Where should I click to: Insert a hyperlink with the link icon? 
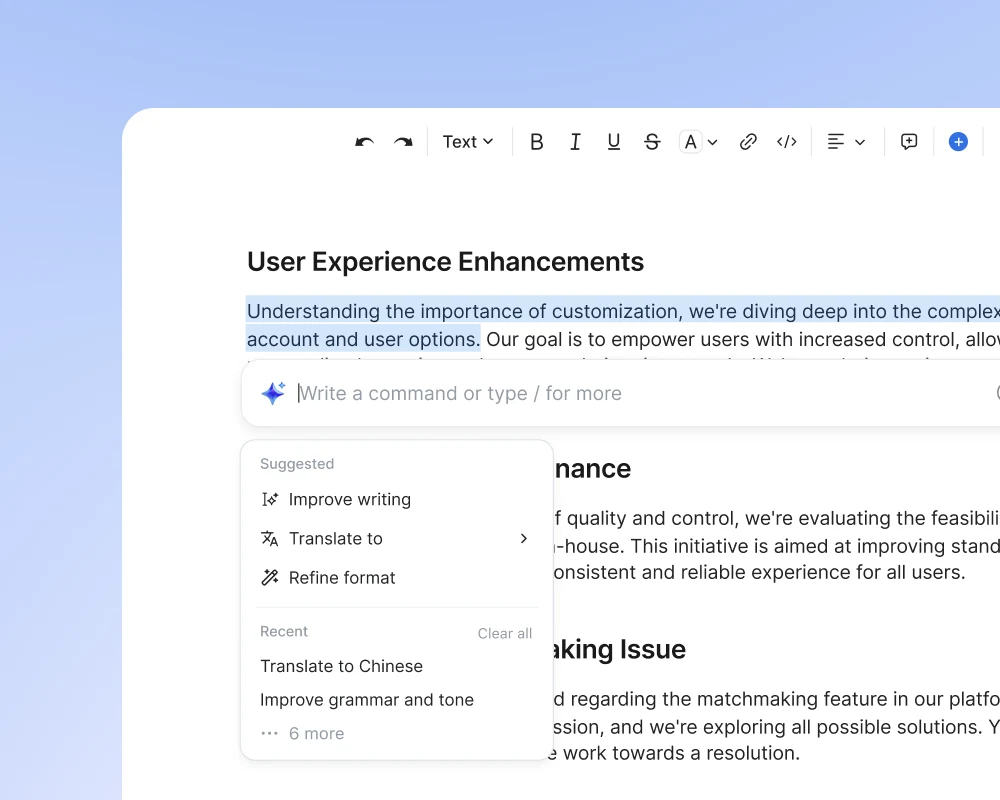pos(748,142)
